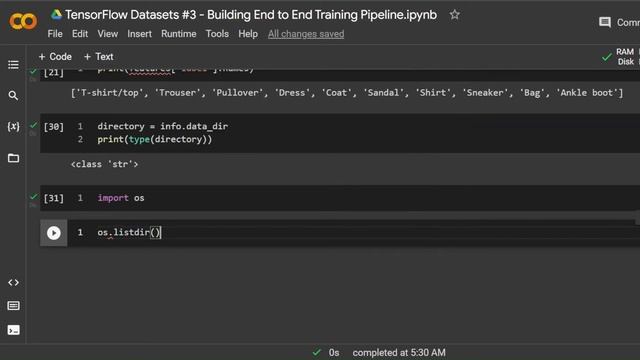The height and width of the screenshot is (360, 640).
Task: Add a new Code cell
Action: click(x=55, y=57)
